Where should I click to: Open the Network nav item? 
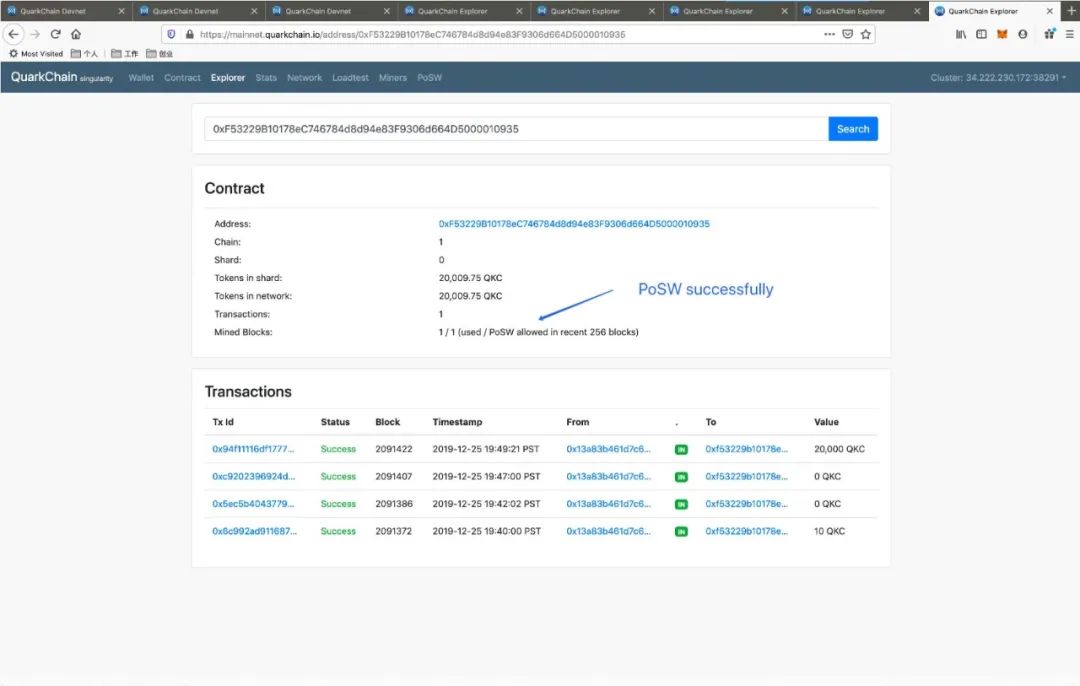point(304,78)
